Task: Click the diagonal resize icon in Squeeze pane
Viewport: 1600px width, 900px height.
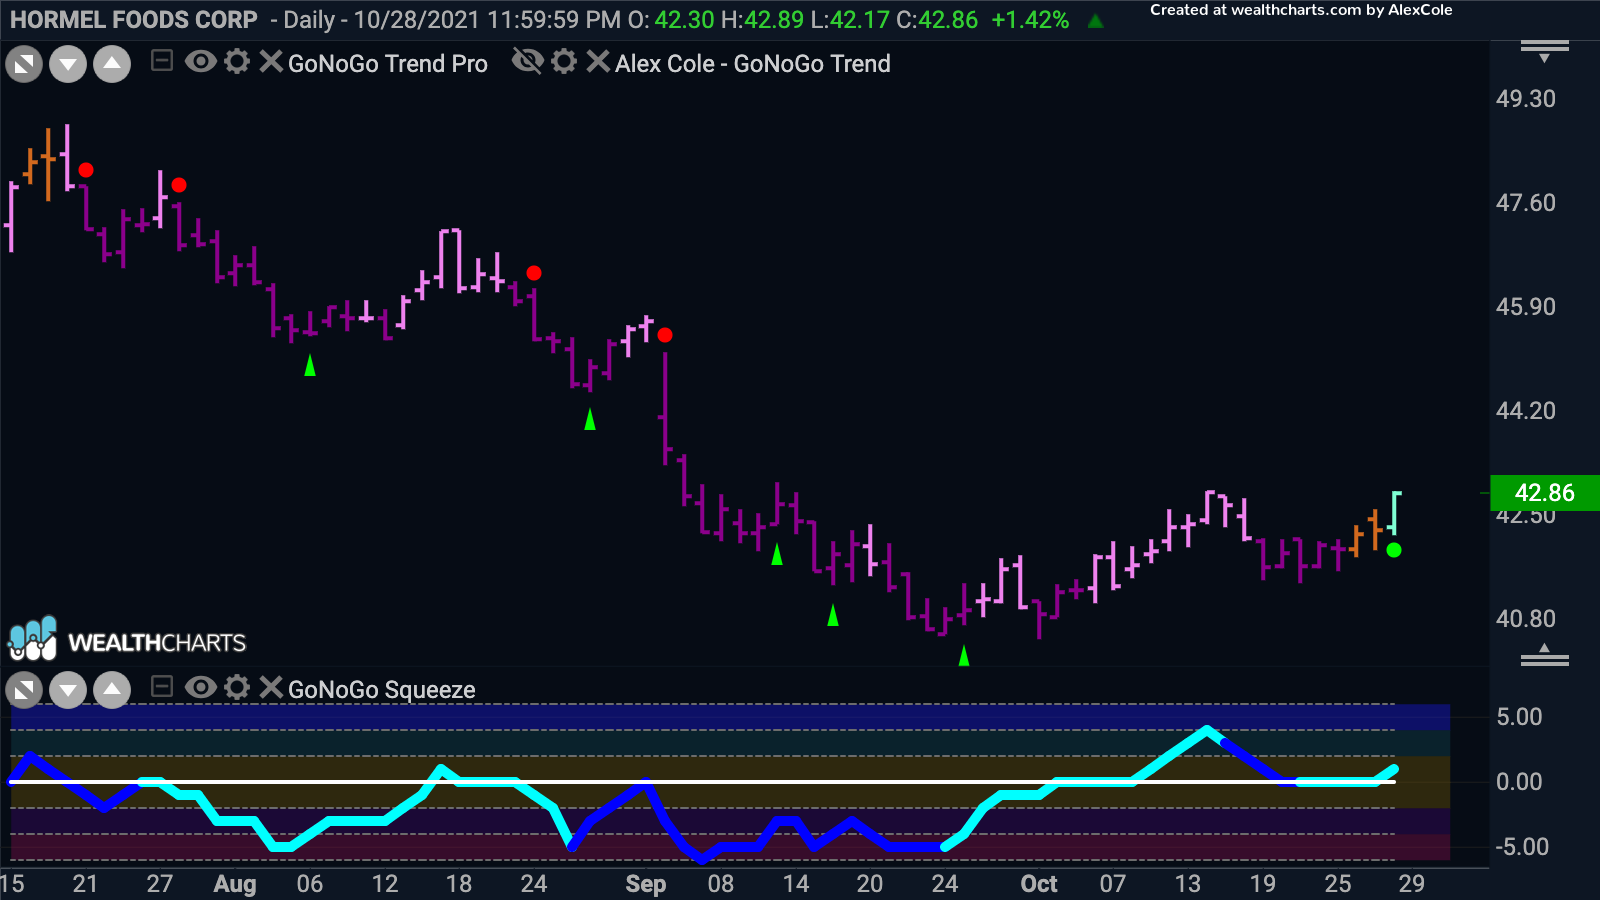Action: [x=24, y=690]
